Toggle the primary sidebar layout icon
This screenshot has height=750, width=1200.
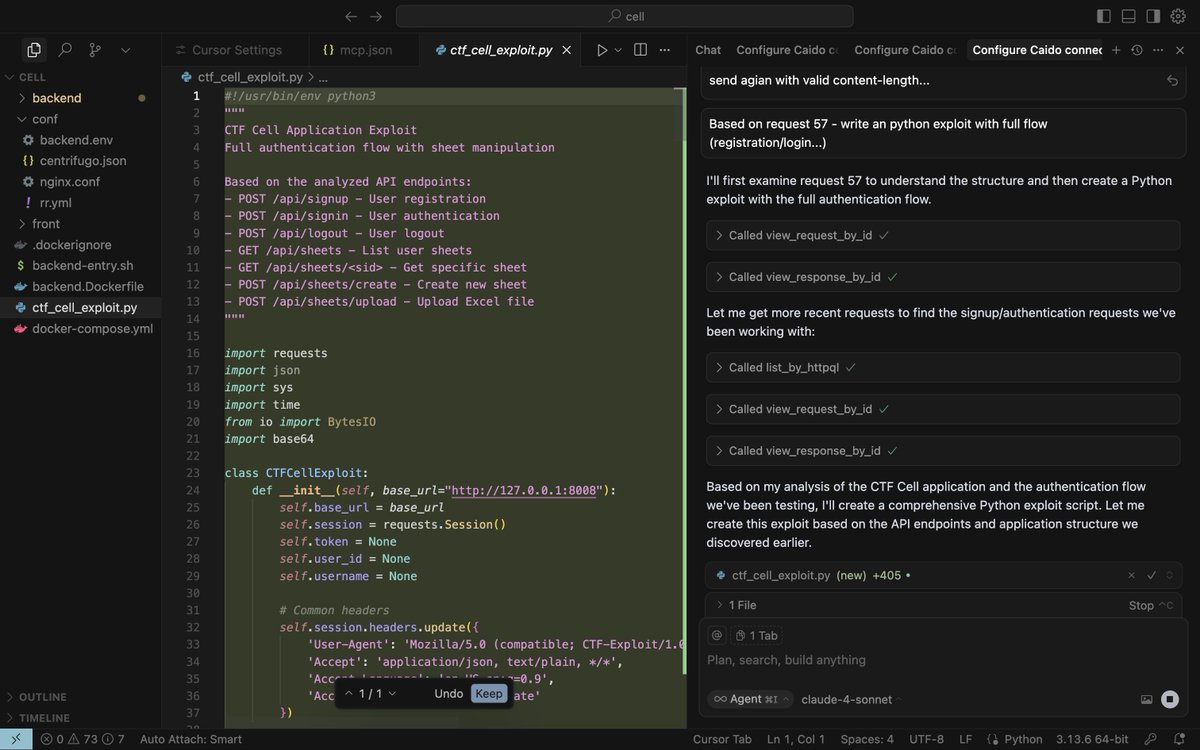pos(1104,16)
